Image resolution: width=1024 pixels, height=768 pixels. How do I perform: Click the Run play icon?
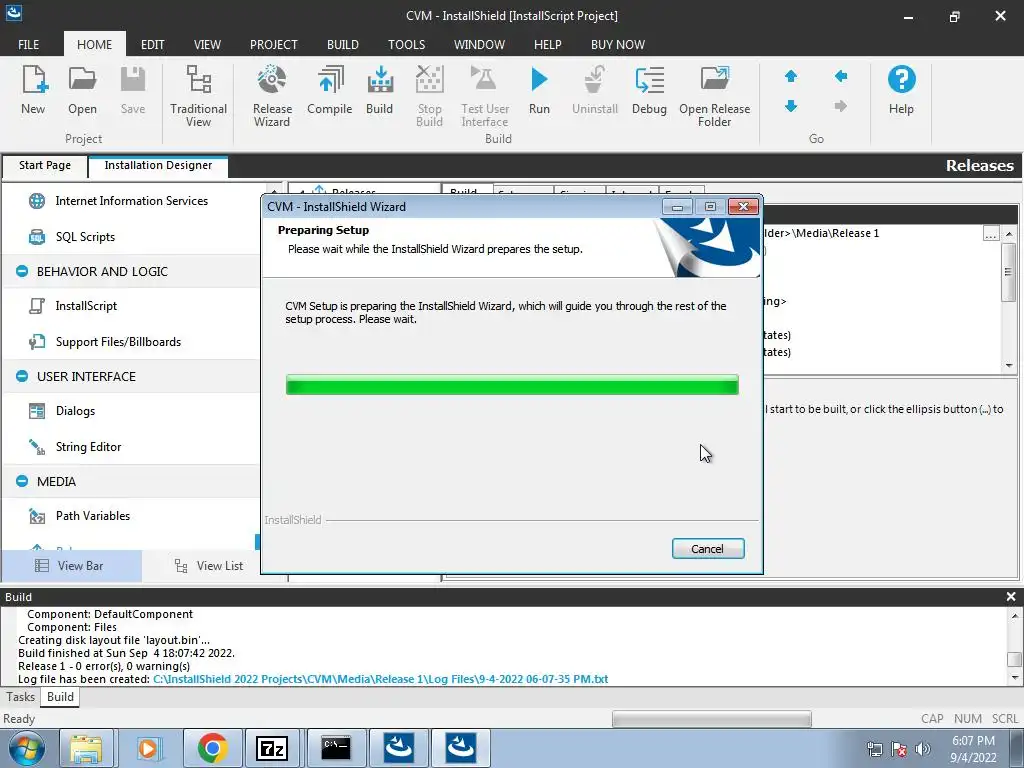[539, 90]
